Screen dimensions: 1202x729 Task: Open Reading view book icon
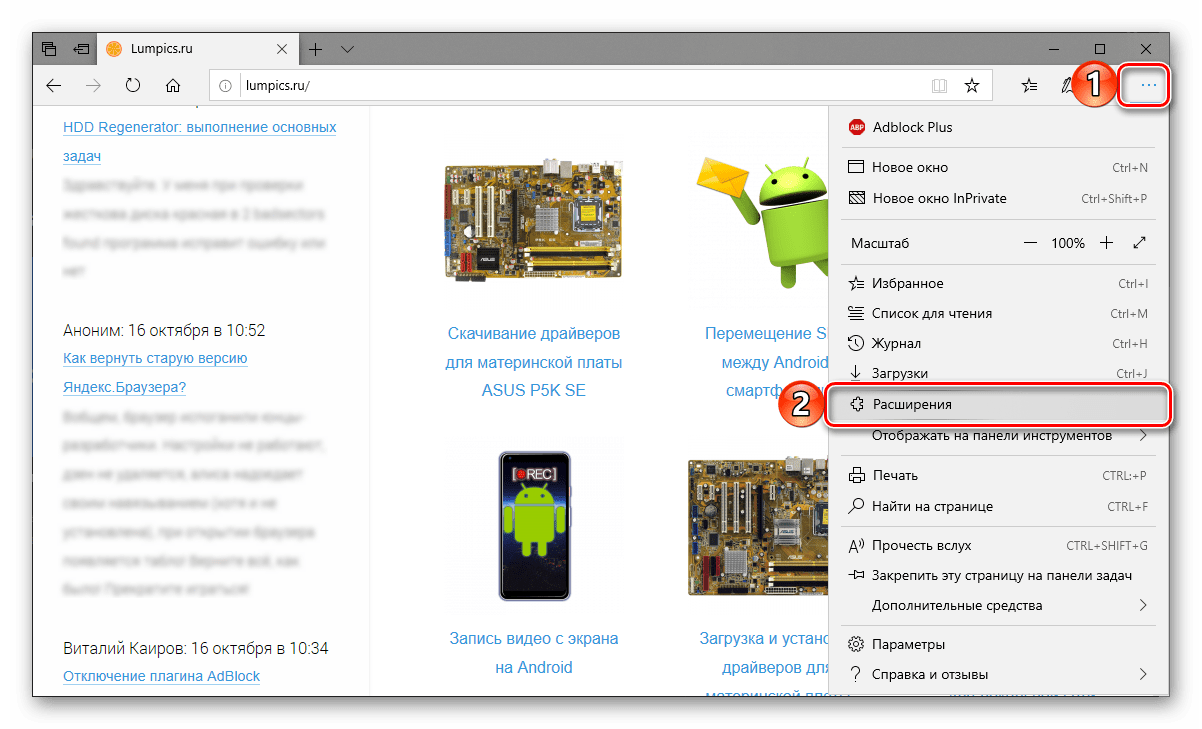point(938,86)
